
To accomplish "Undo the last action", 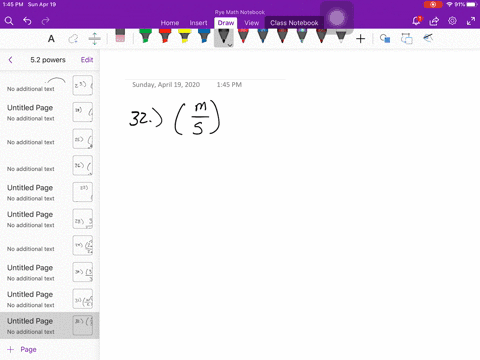I will [27, 21].
